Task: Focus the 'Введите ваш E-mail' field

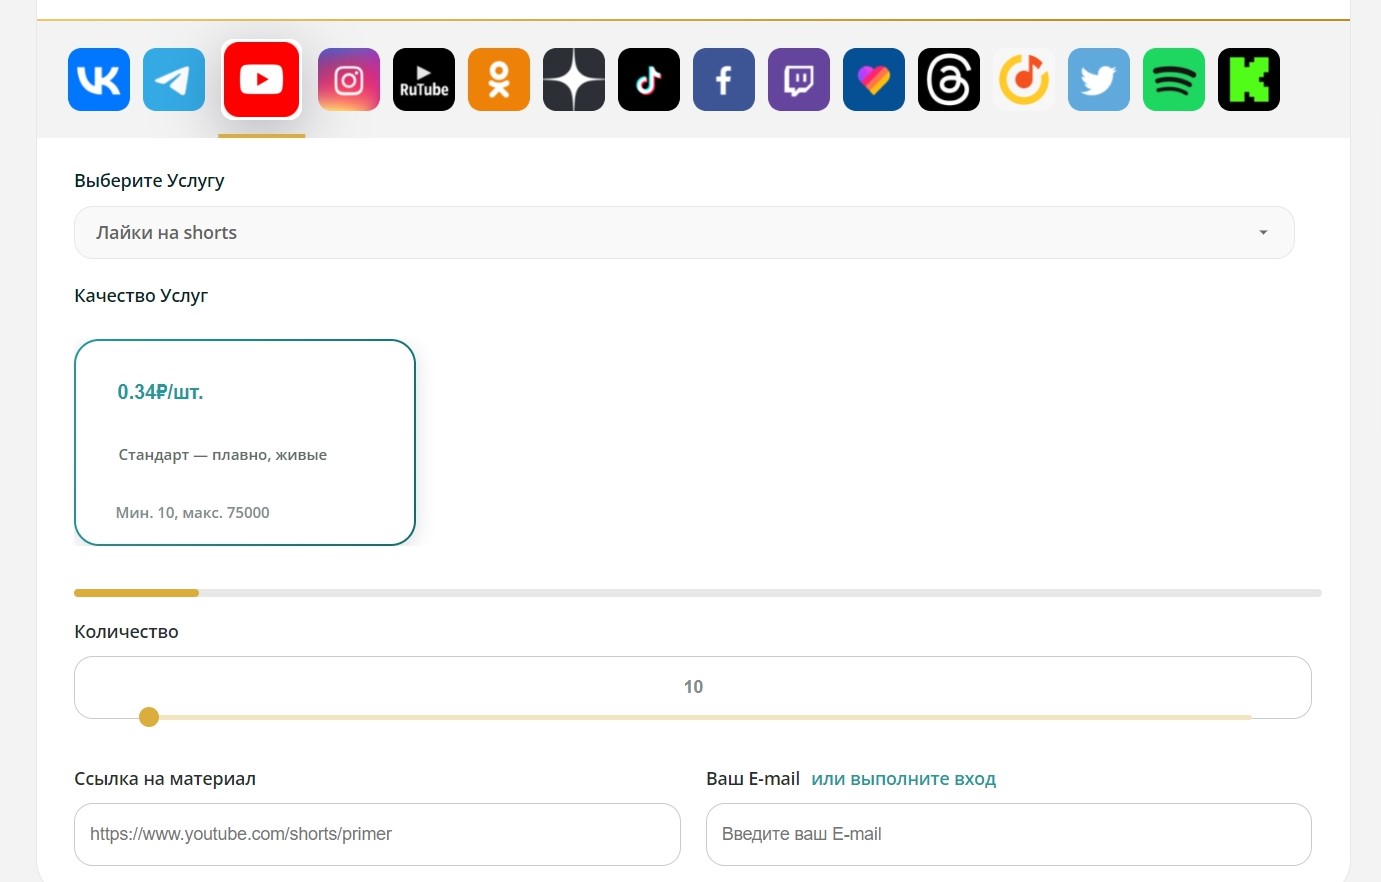Action: point(1009,834)
